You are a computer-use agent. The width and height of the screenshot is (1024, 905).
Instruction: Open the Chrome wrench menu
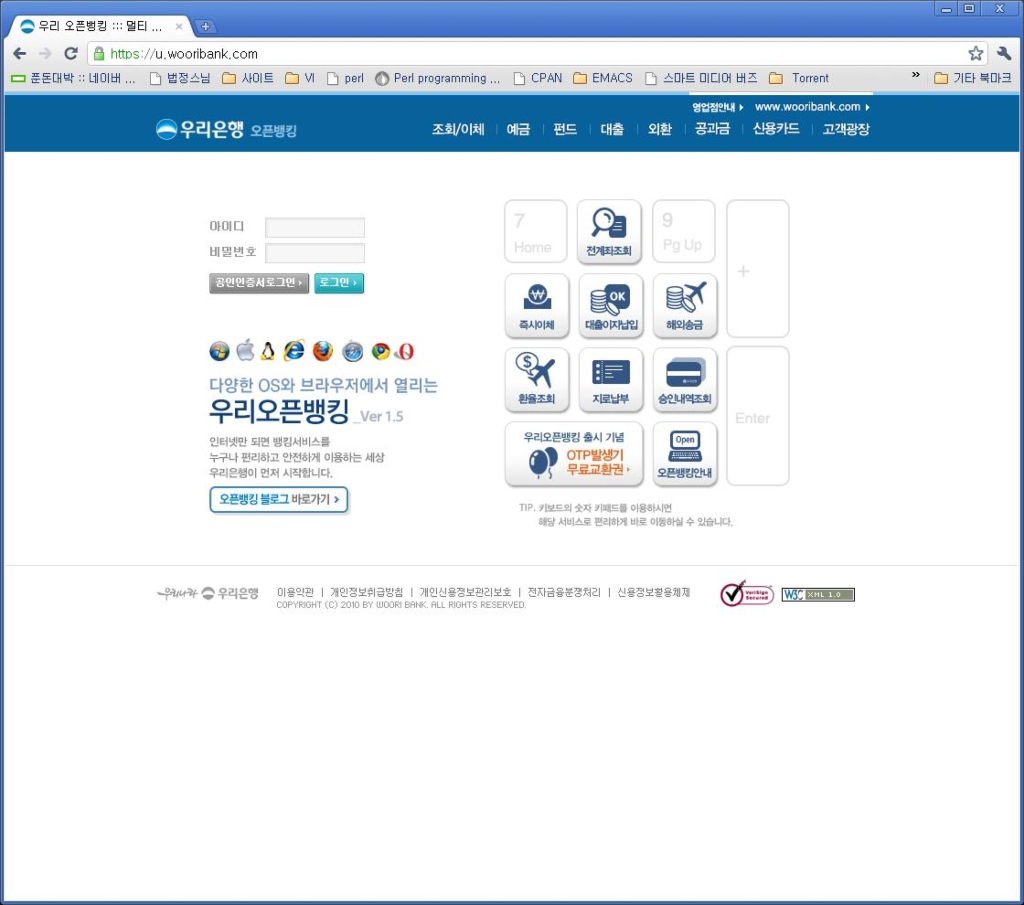click(x=1004, y=54)
